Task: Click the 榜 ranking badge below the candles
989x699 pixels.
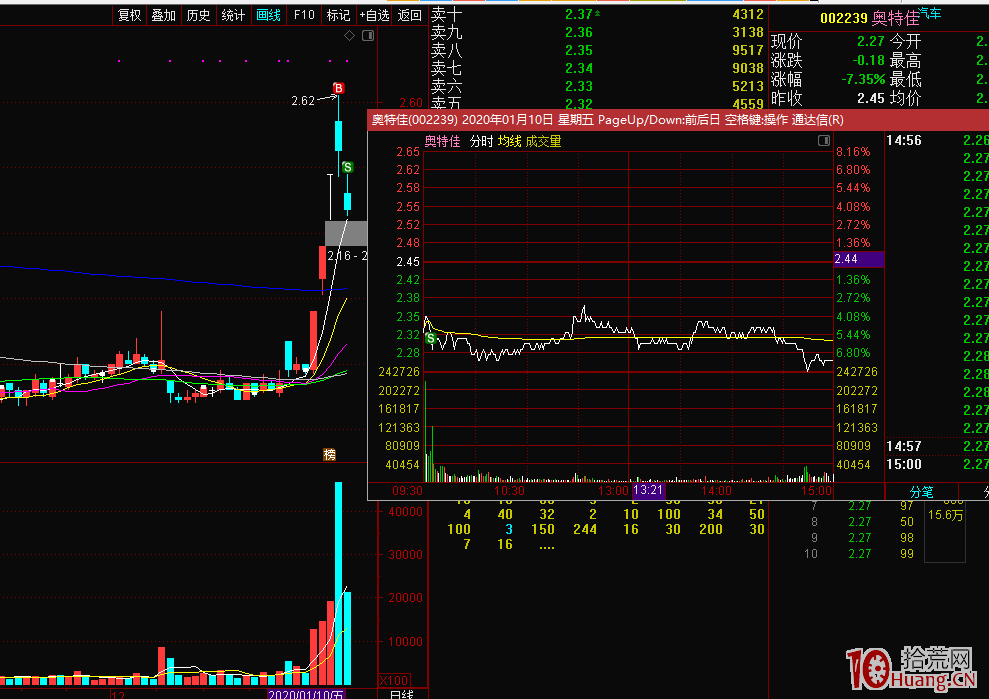Action: pyautogui.click(x=329, y=455)
